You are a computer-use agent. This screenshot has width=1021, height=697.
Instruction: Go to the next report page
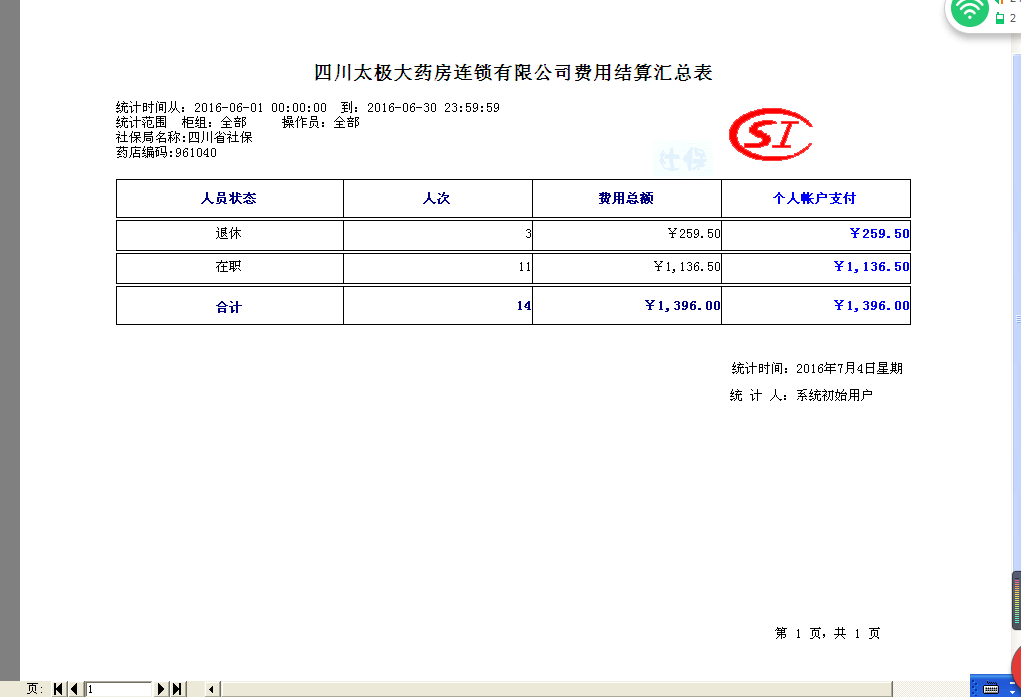tap(161, 689)
